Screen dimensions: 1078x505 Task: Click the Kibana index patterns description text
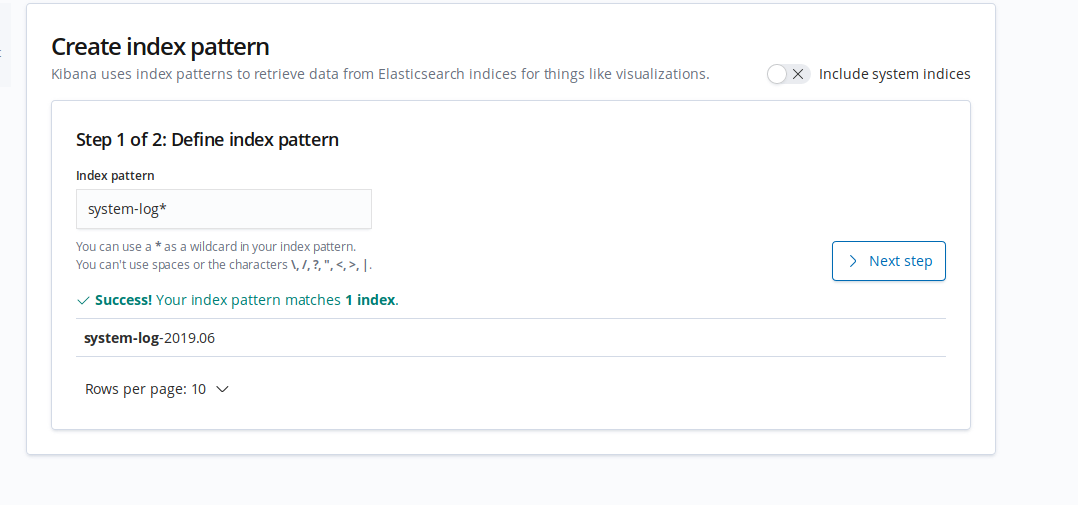click(380, 74)
